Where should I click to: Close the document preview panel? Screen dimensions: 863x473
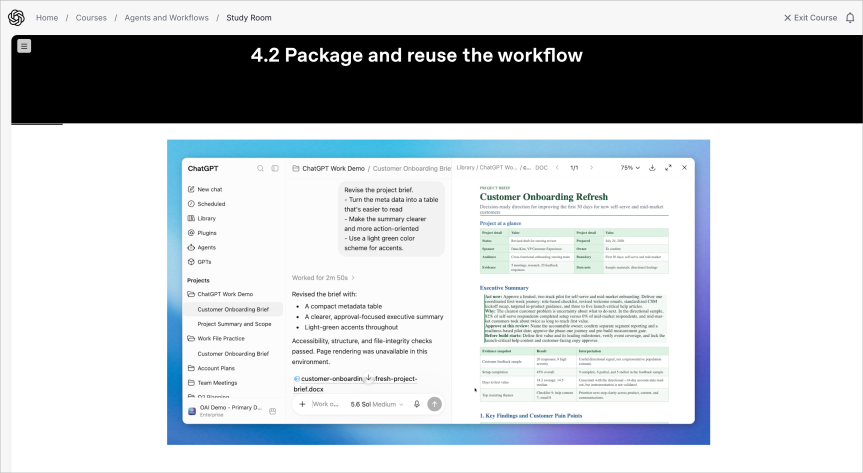[x=684, y=168]
